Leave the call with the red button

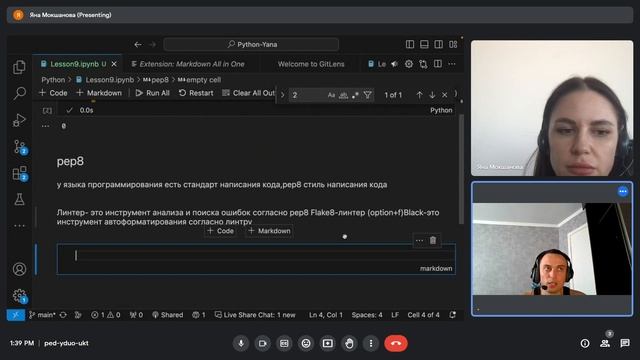click(396, 343)
